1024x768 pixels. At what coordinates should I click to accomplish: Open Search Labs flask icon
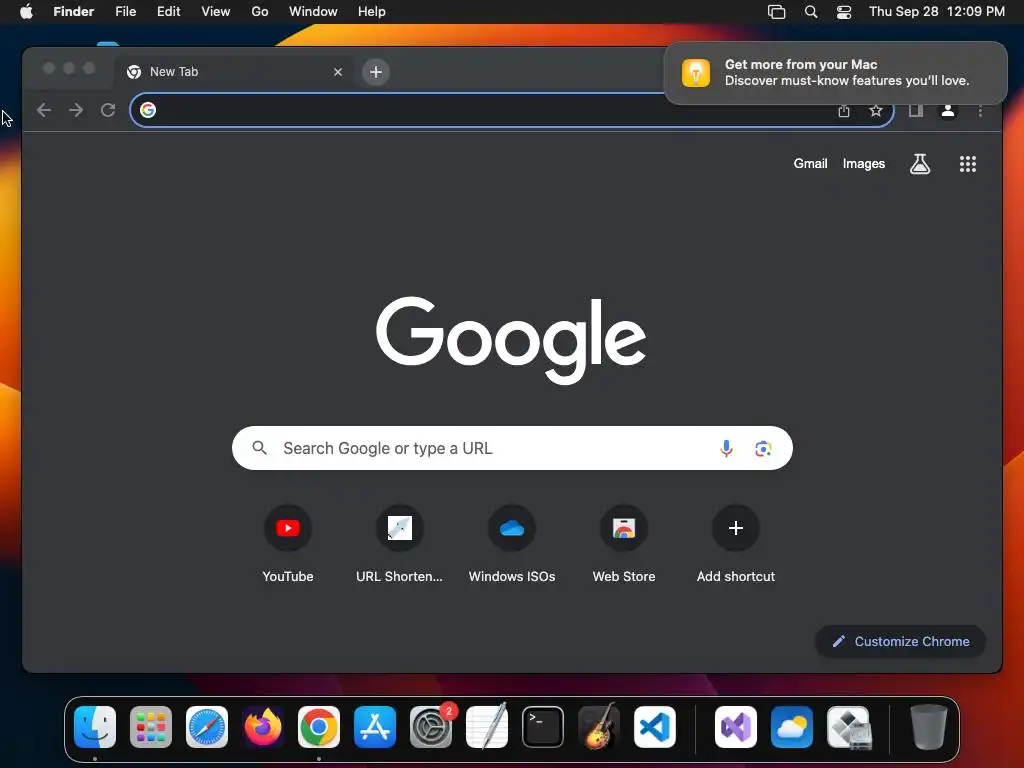pyautogui.click(x=920, y=164)
